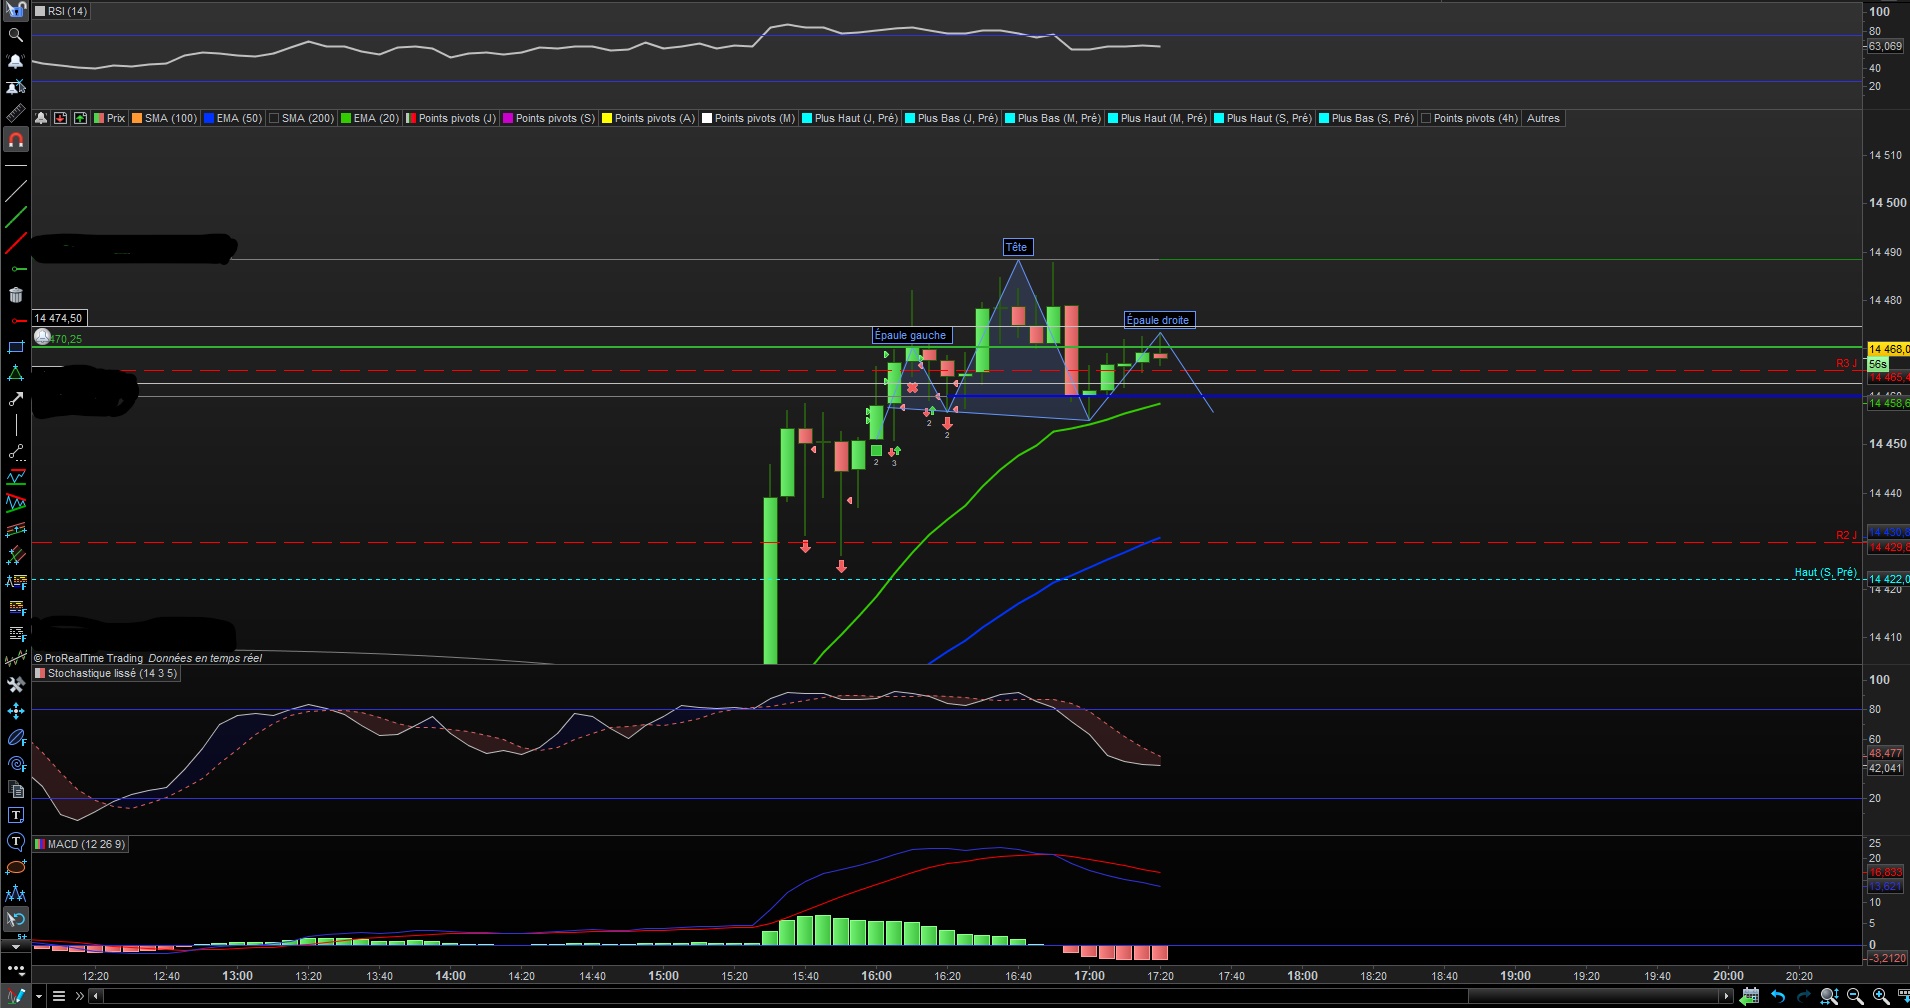Click the copy objects icon
1910x1008 pixels.
point(15,789)
